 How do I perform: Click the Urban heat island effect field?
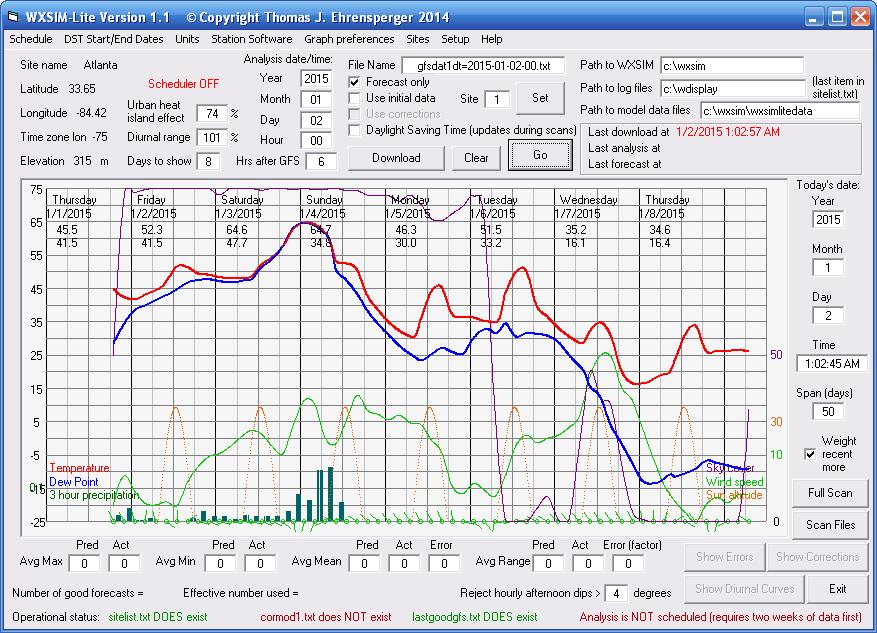[211, 114]
